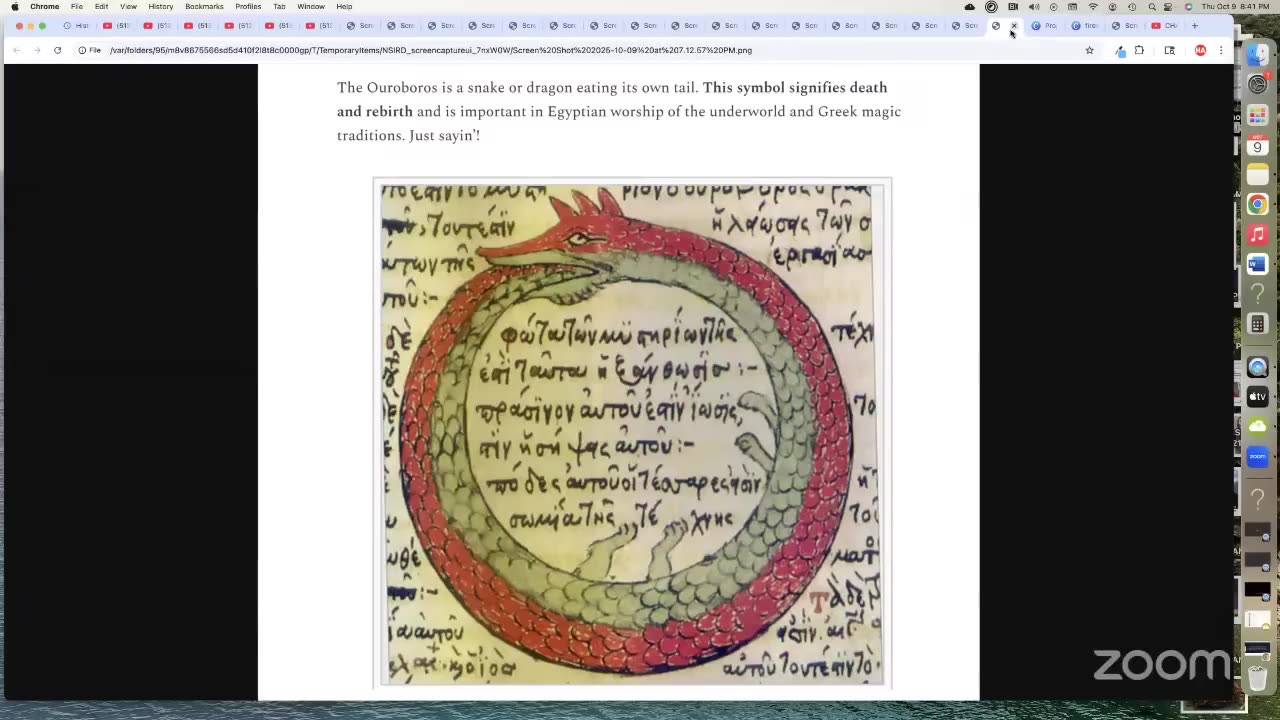Open Calculator from the Dock

1258,325
